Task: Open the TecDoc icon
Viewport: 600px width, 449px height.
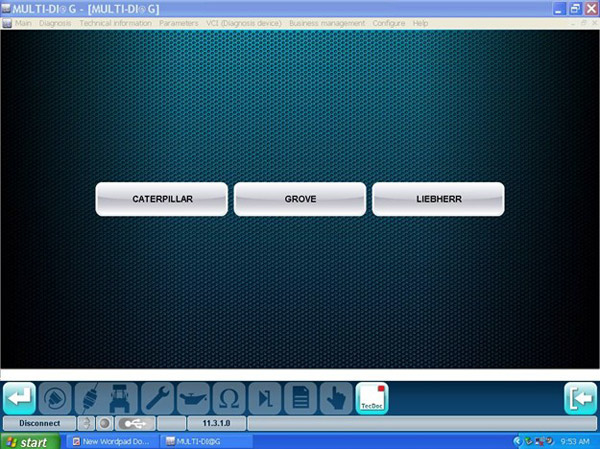Action: (371, 397)
